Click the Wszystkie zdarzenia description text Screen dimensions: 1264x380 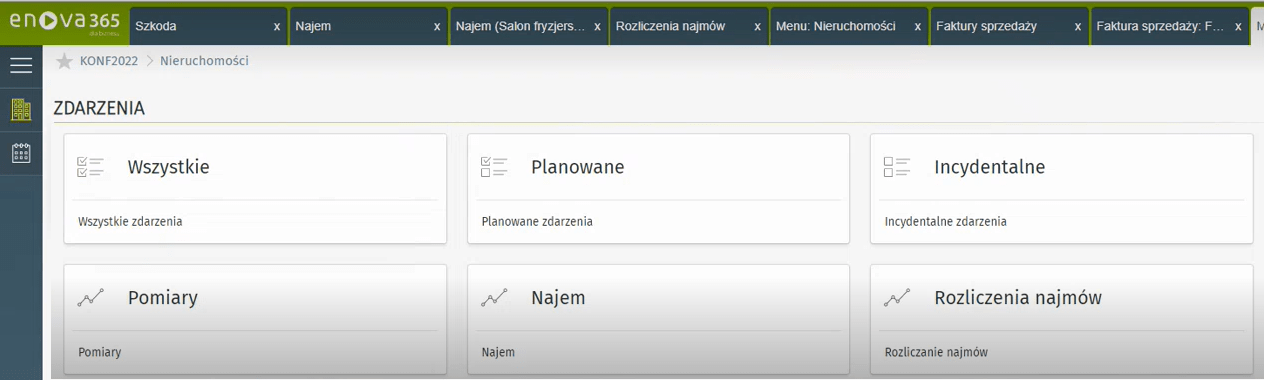point(130,222)
